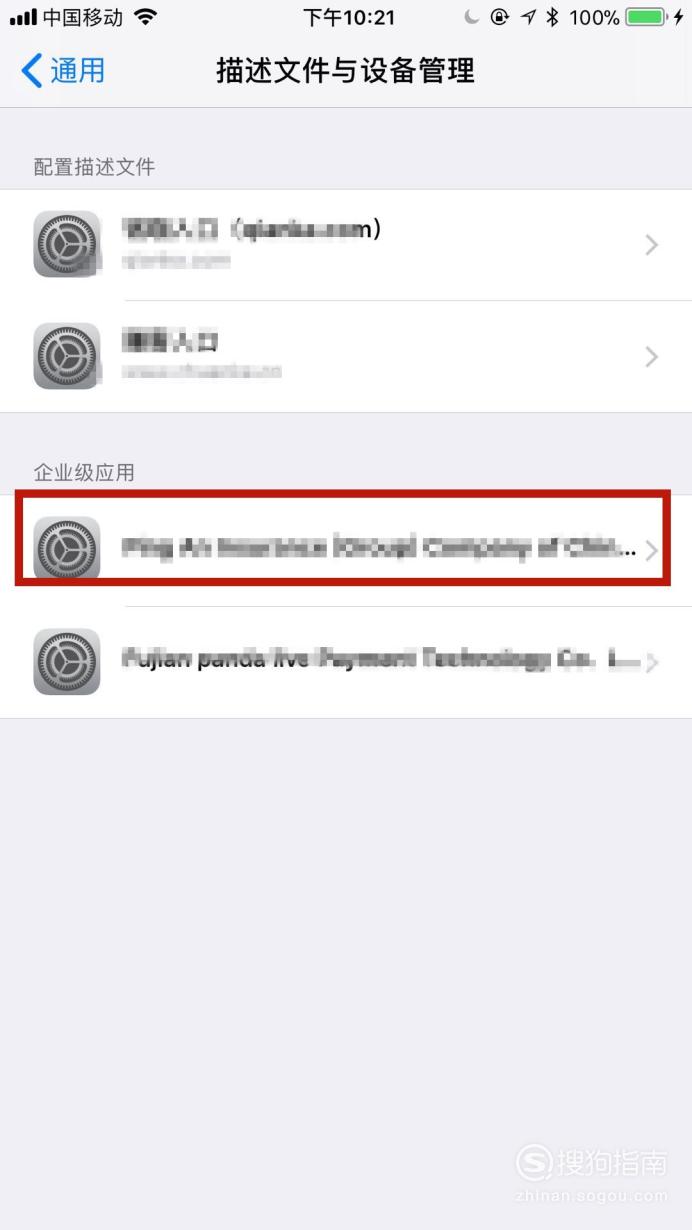Screen dimensions: 692x1230
Task: Select the red-highlighted enterprise app gear icon
Action: point(67,549)
